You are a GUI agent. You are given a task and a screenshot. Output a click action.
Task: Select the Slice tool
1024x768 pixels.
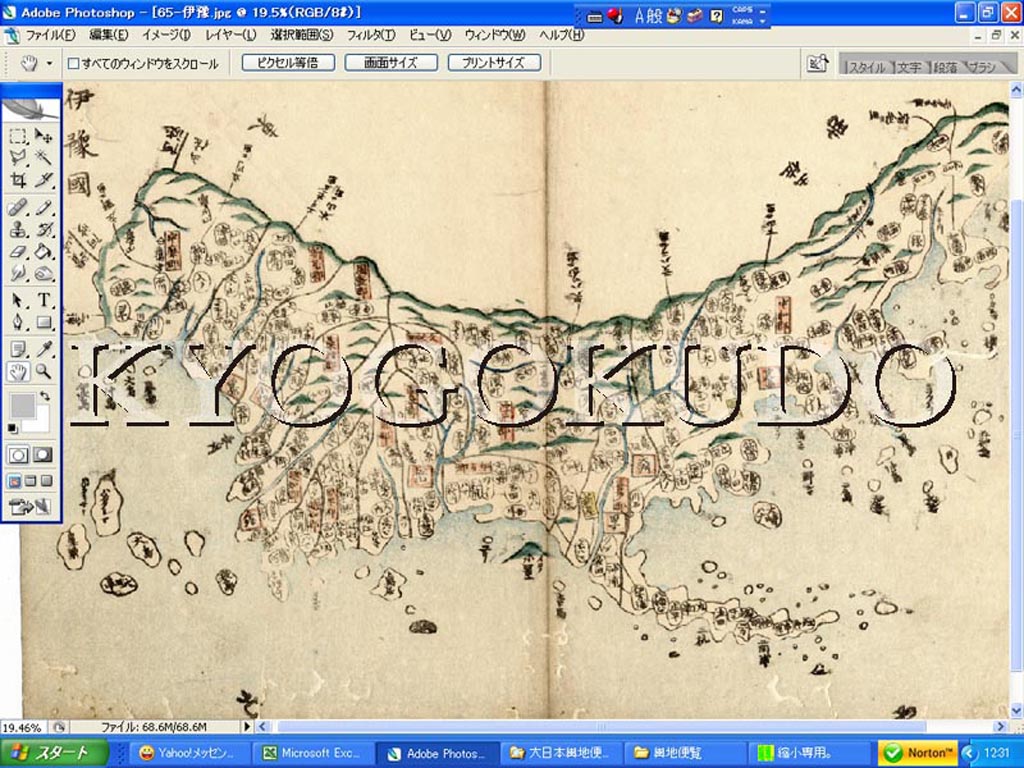[x=43, y=180]
